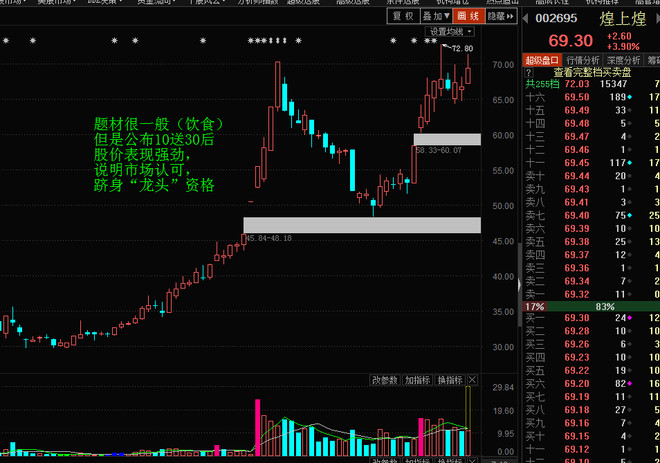The width and height of the screenshot is (660, 463).
Task: Switch to the 深度分析 tab
Action: point(623,60)
